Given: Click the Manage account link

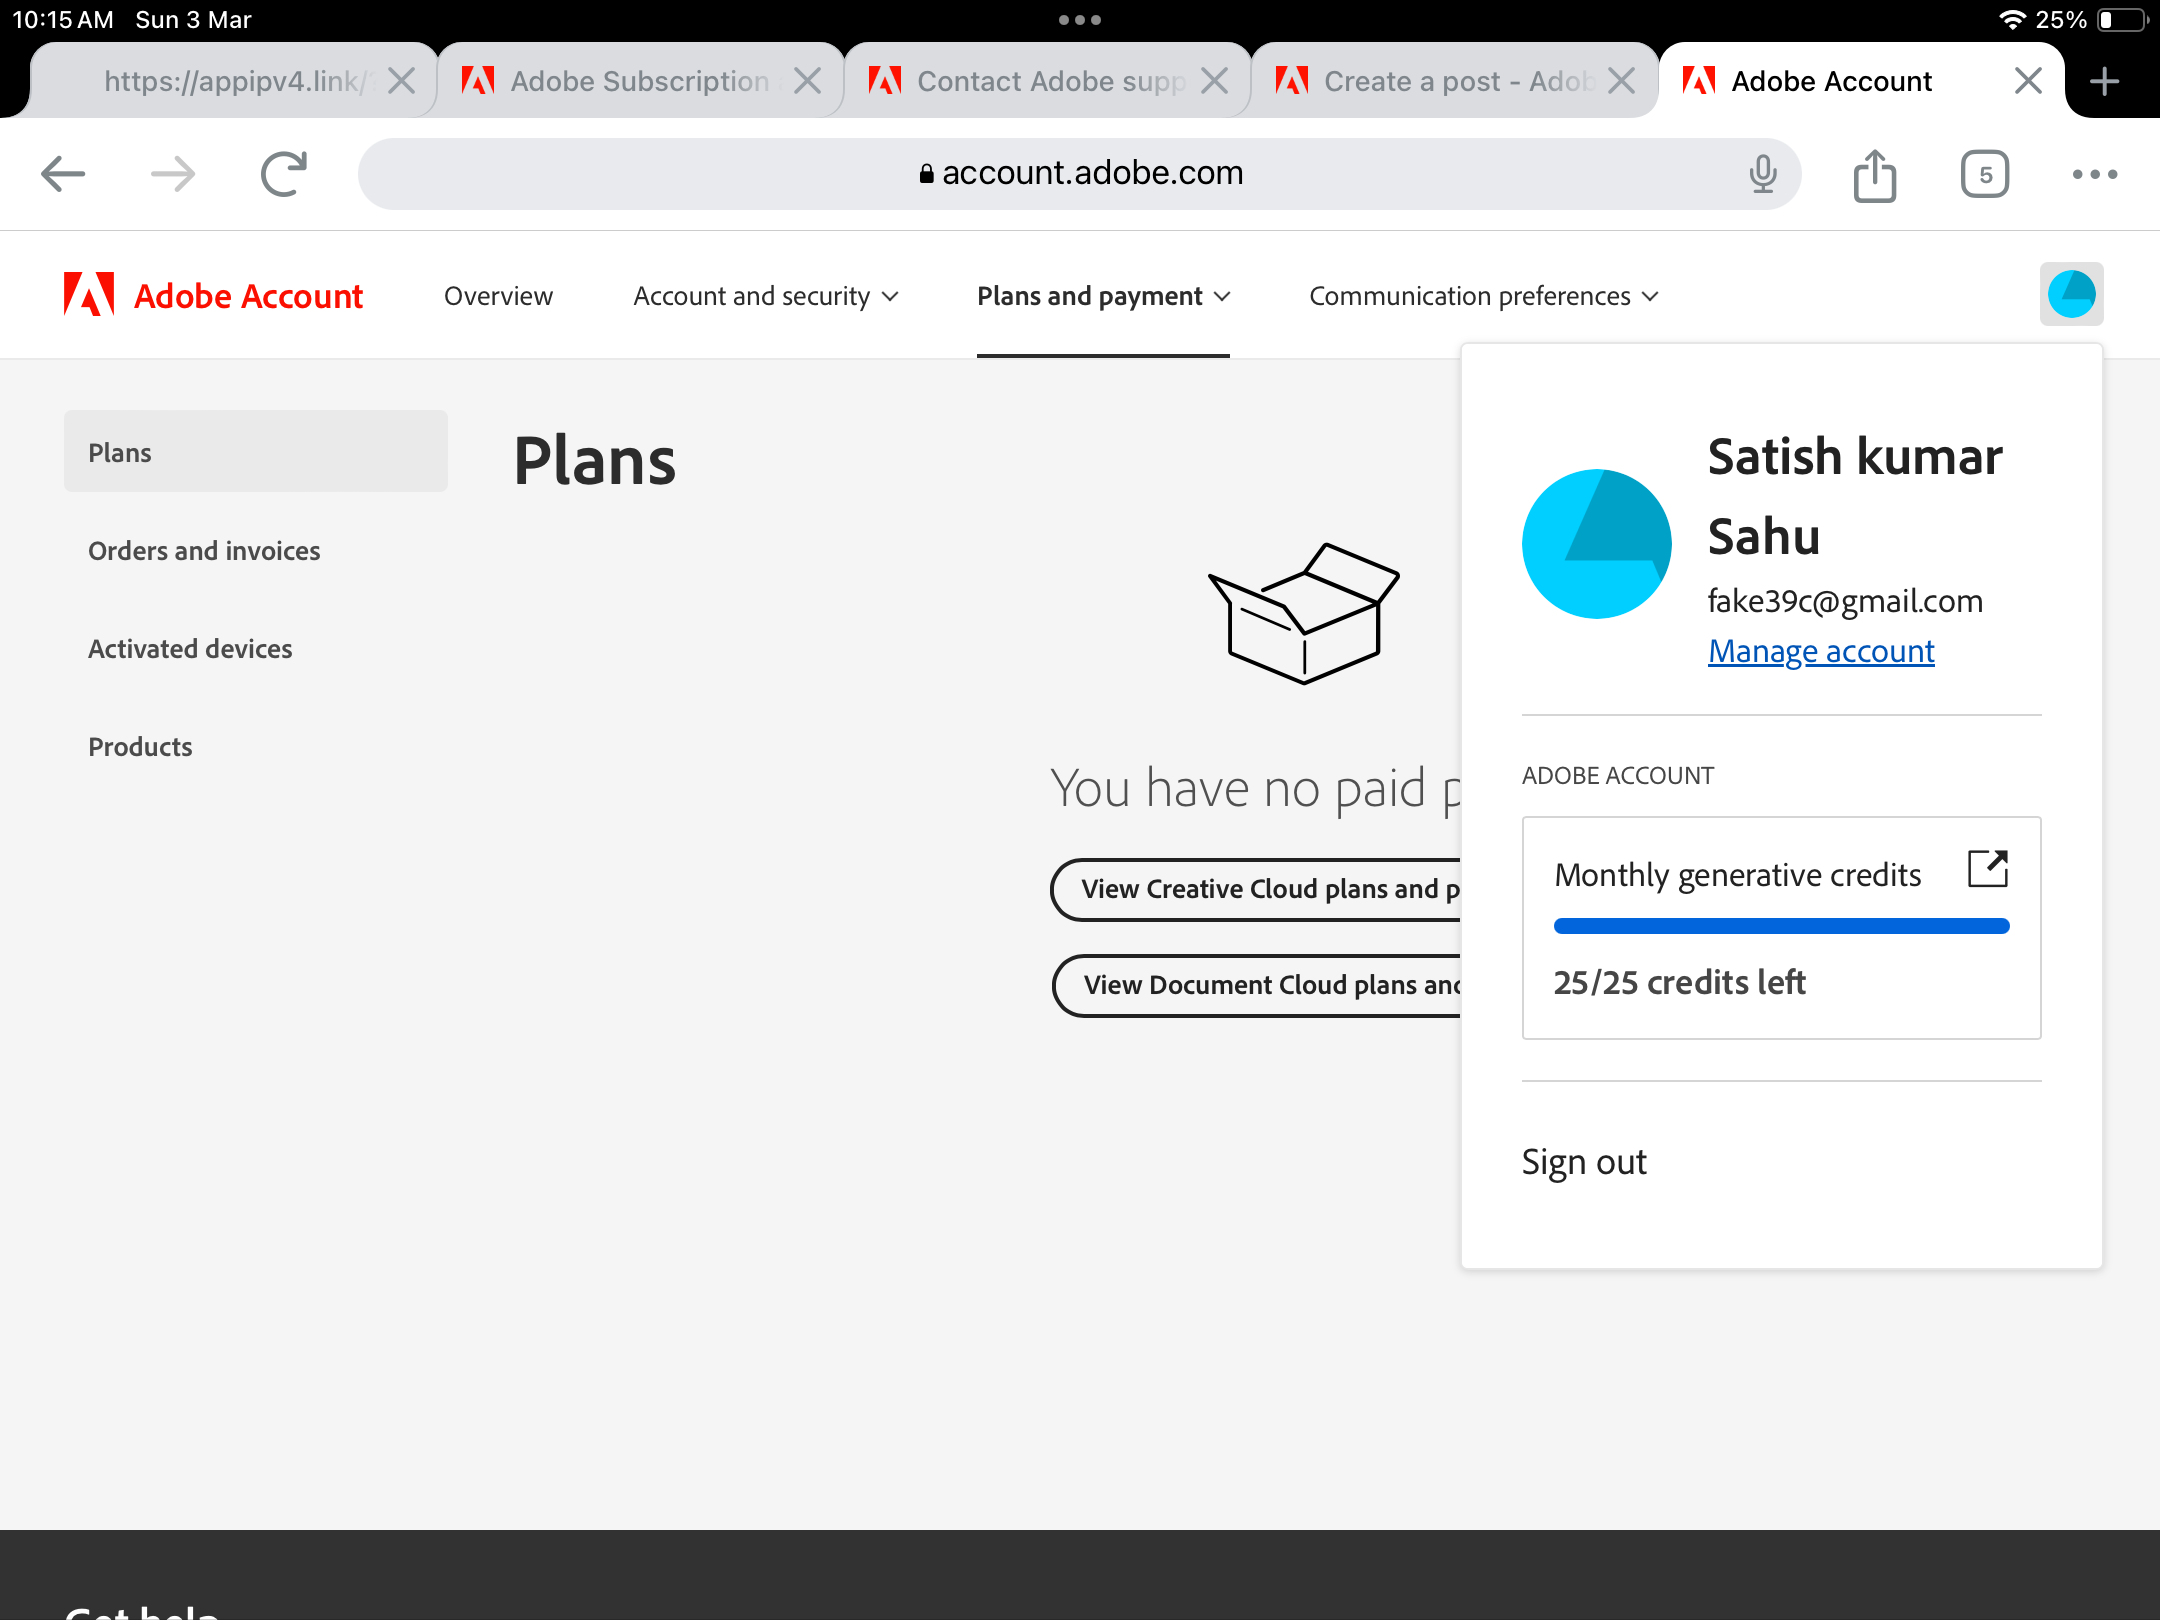Looking at the screenshot, I should coord(1820,651).
